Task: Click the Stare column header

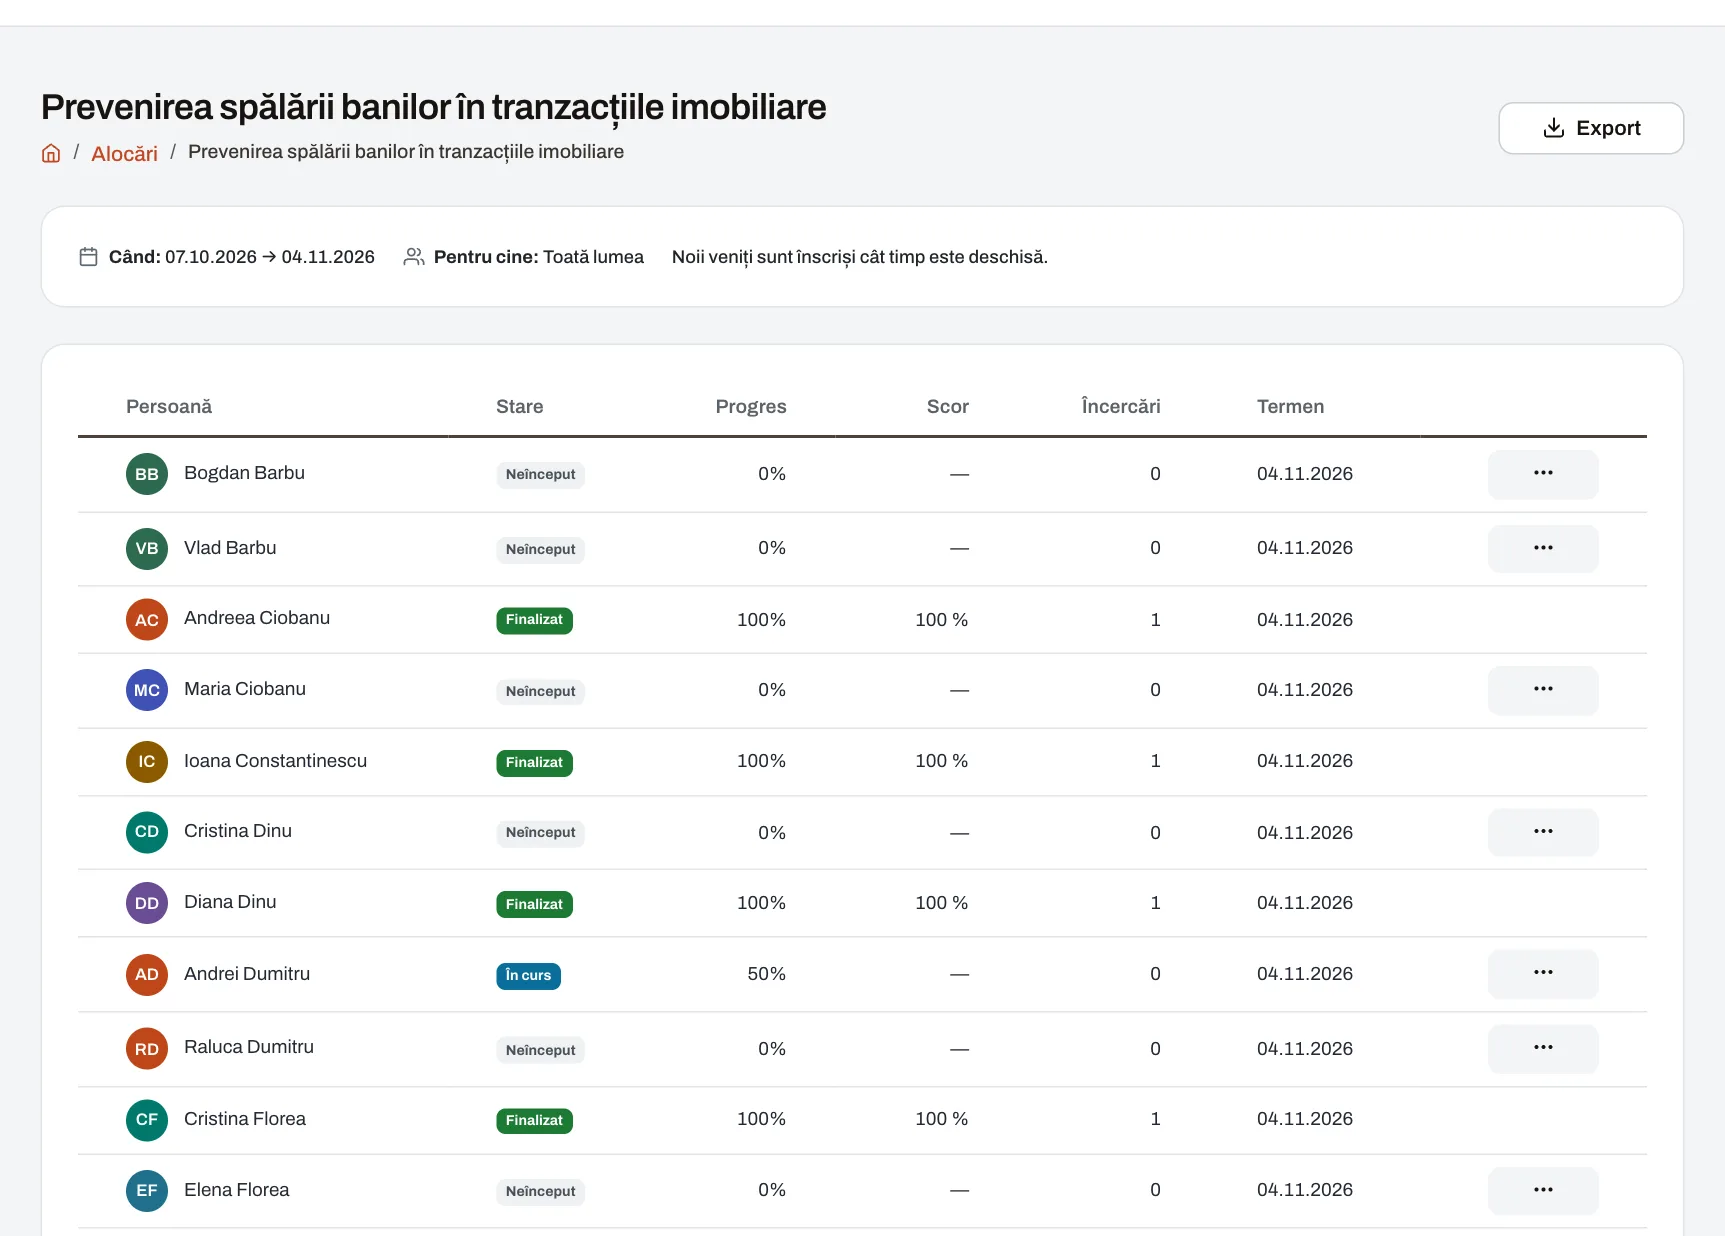Action: pyautogui.click(x=520, y=407)
